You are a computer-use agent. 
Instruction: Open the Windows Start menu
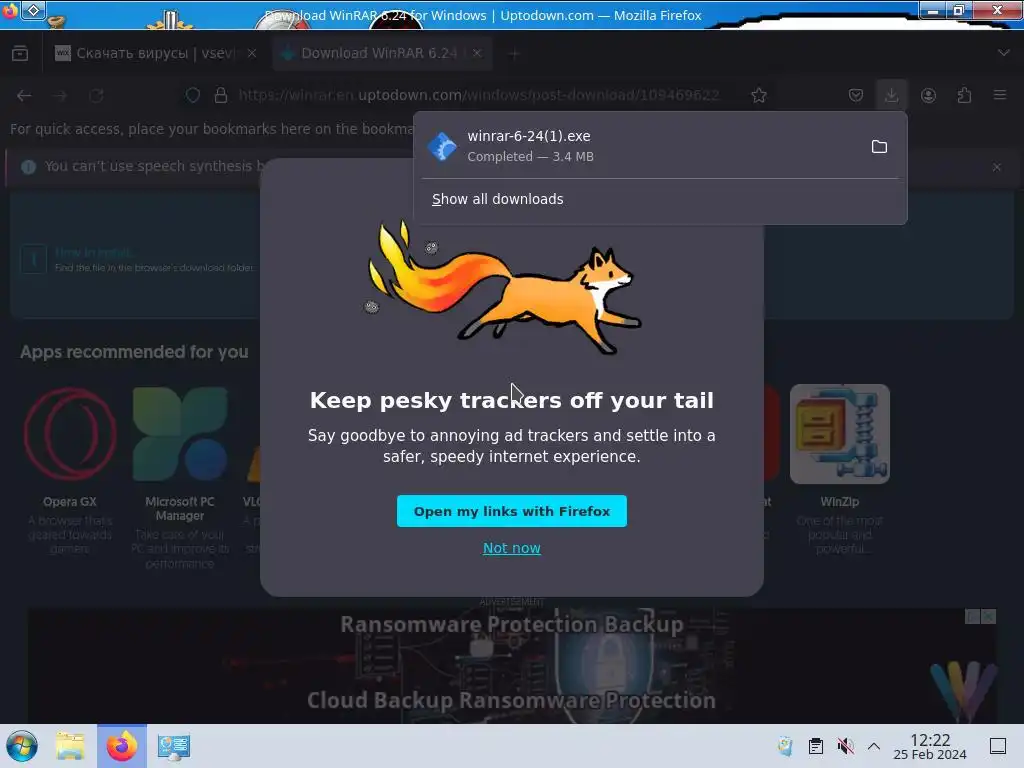pos(22,746)
